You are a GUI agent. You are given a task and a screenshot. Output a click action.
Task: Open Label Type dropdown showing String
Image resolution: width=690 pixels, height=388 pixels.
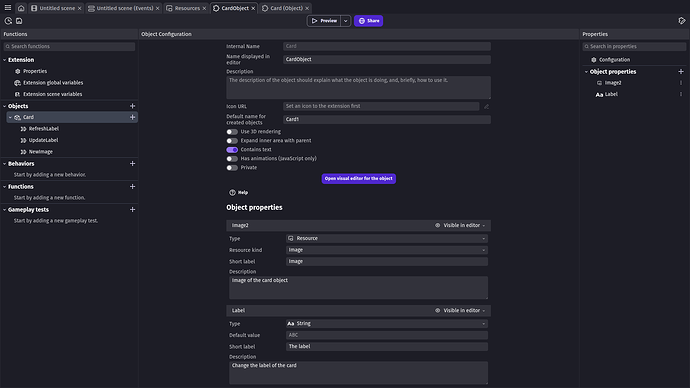click(x=387, y=324)
